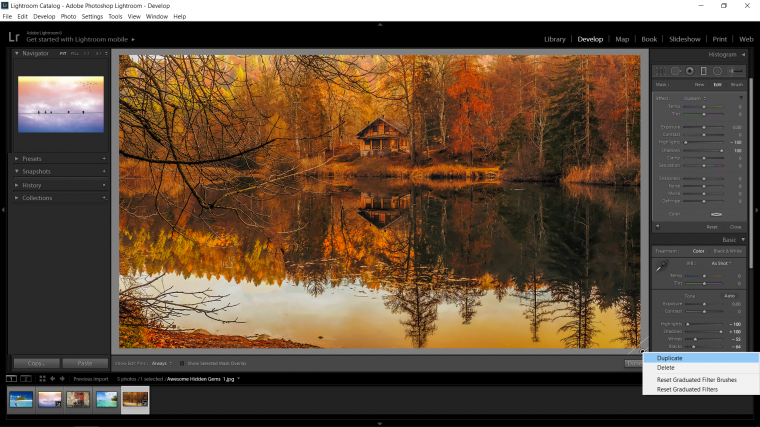Go back using filmstrip left arrow
Viewport: 760px width, 427px height.
52,379
